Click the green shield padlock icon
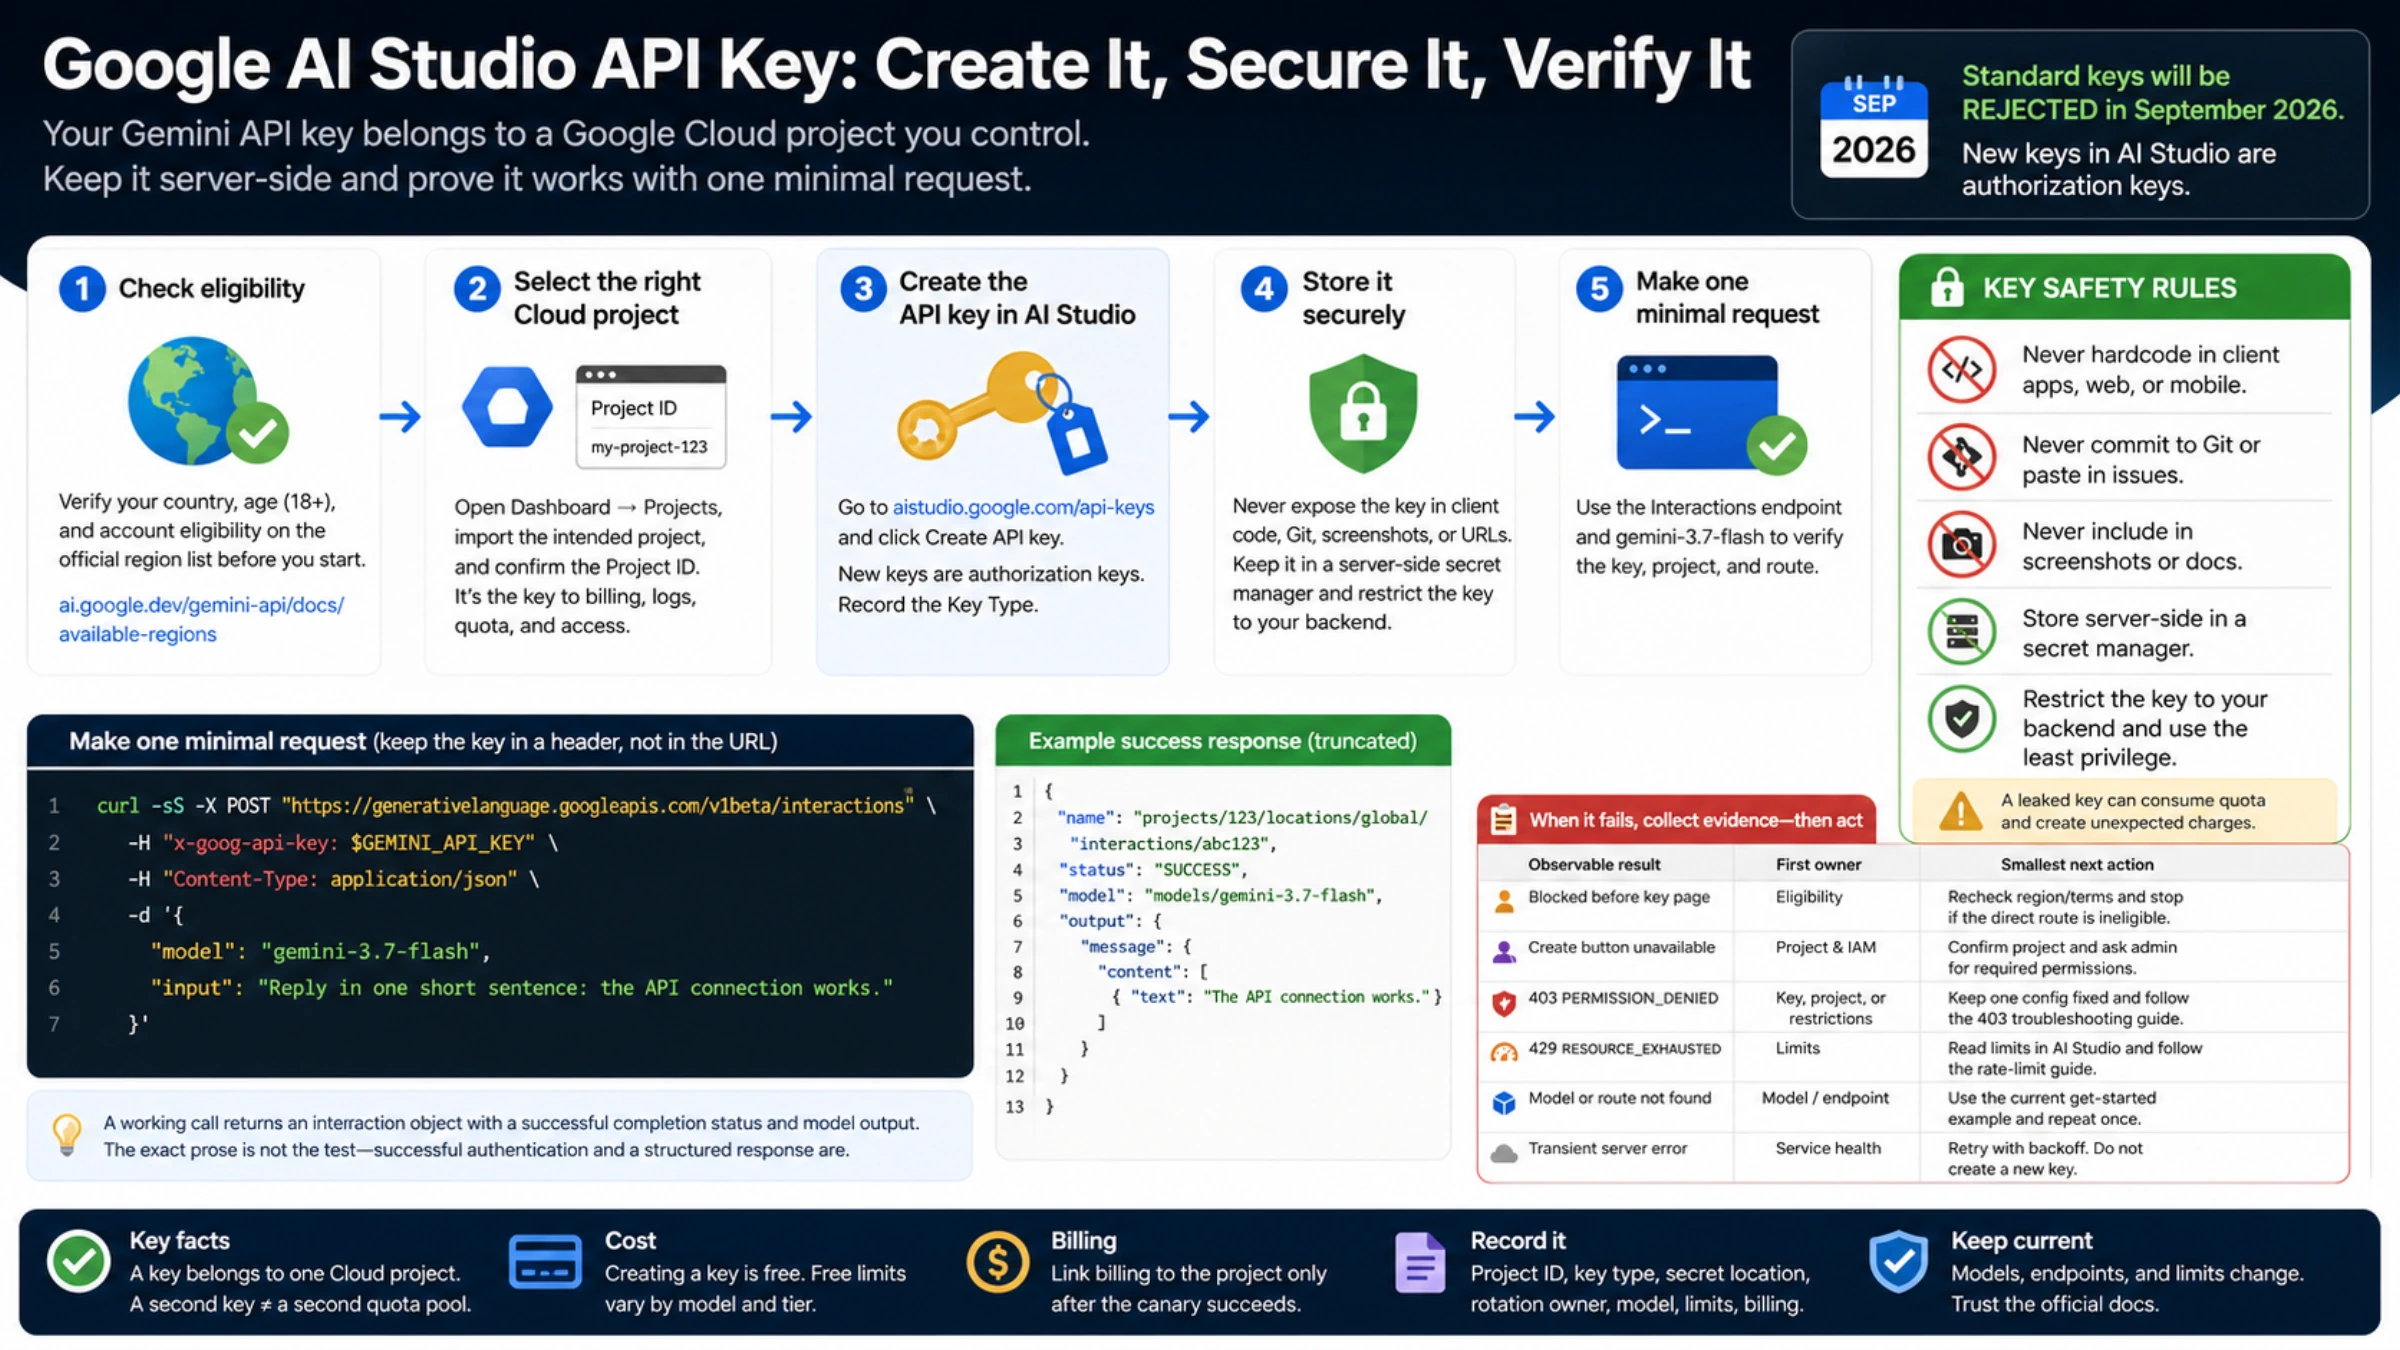The width and height of the screenshot is (2400, 1350). [x=1363, y=413]
